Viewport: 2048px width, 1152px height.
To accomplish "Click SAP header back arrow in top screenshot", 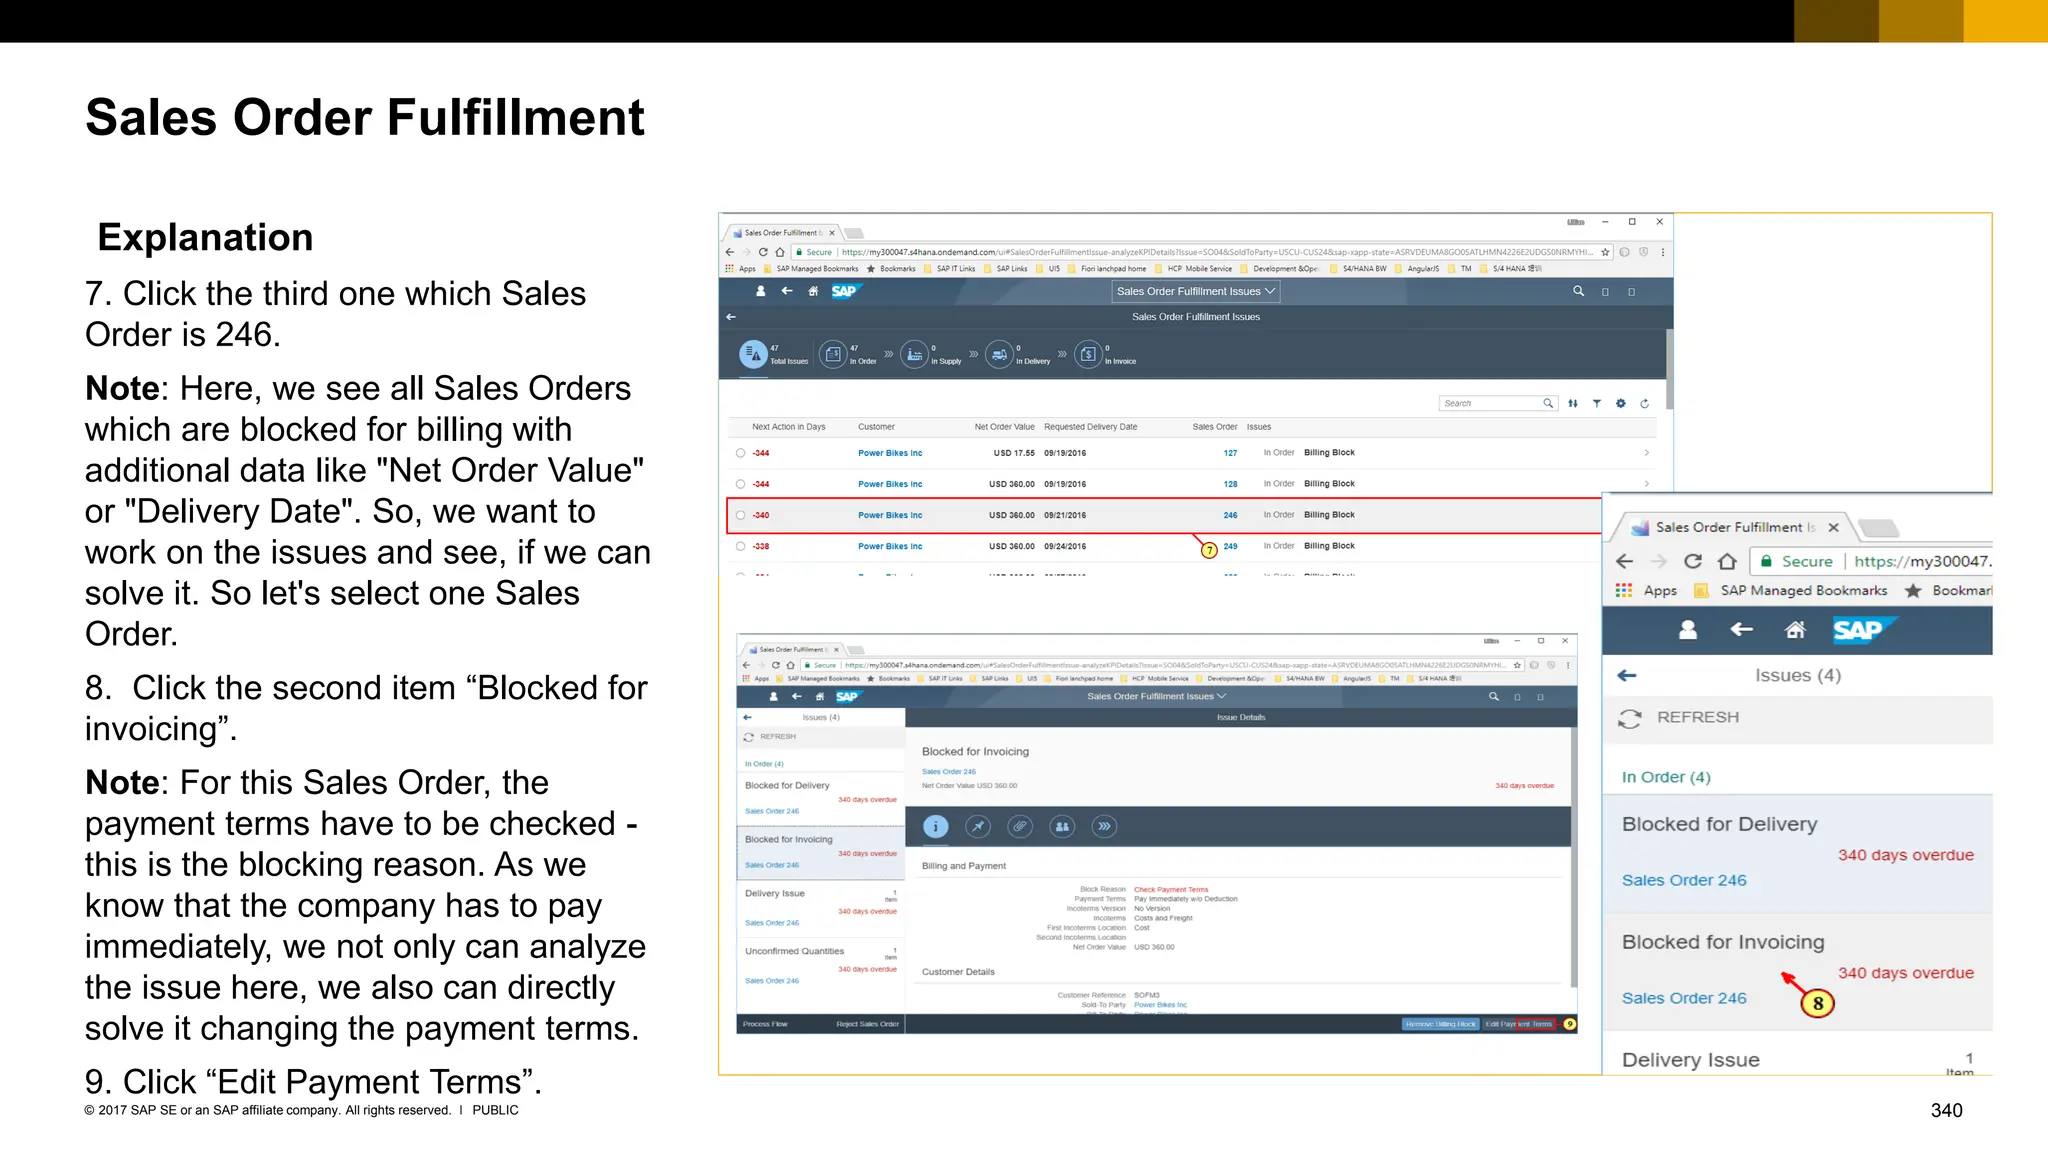I will (x=787, y=291).
